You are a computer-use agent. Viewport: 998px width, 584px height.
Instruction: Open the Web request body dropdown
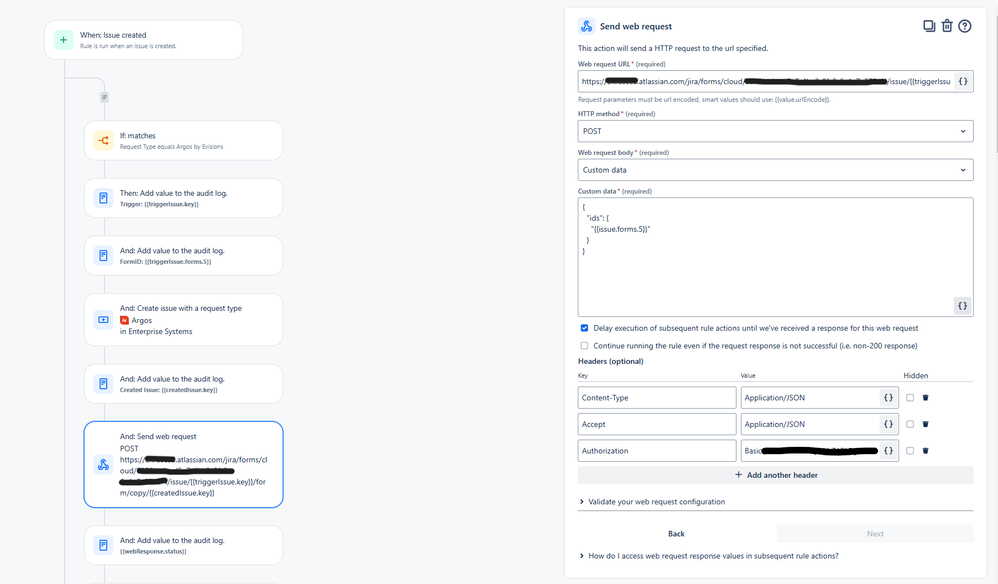(x=775, y=169)
